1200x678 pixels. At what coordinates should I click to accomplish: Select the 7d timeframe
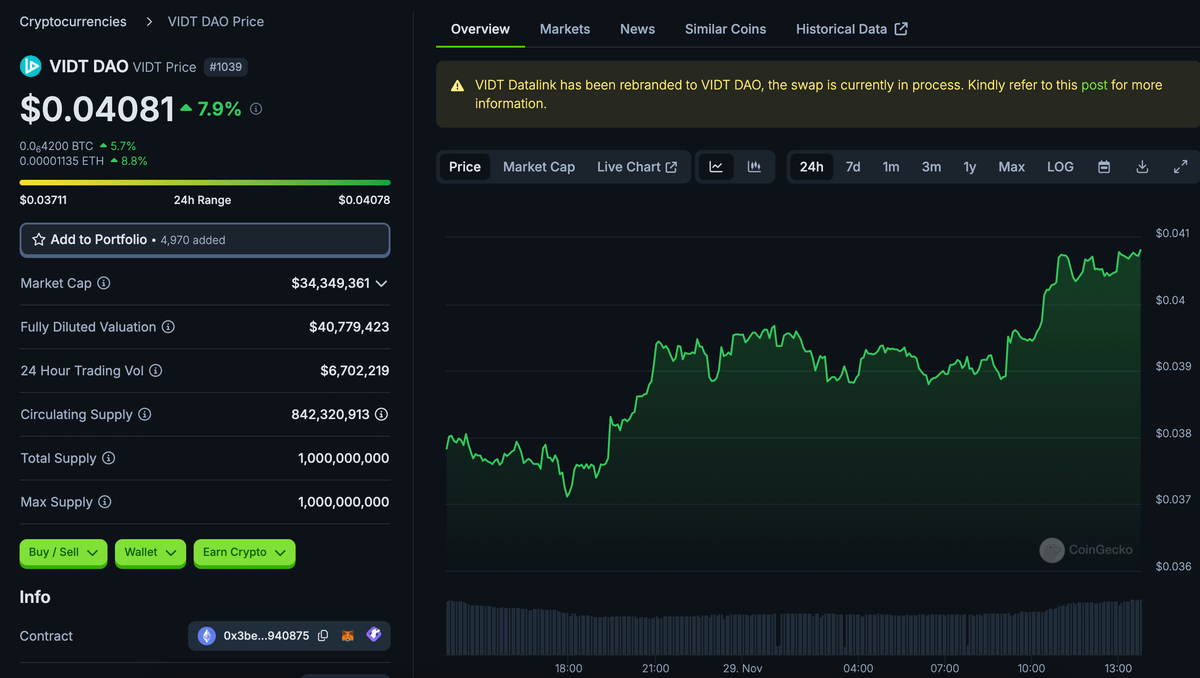point(852,166)
